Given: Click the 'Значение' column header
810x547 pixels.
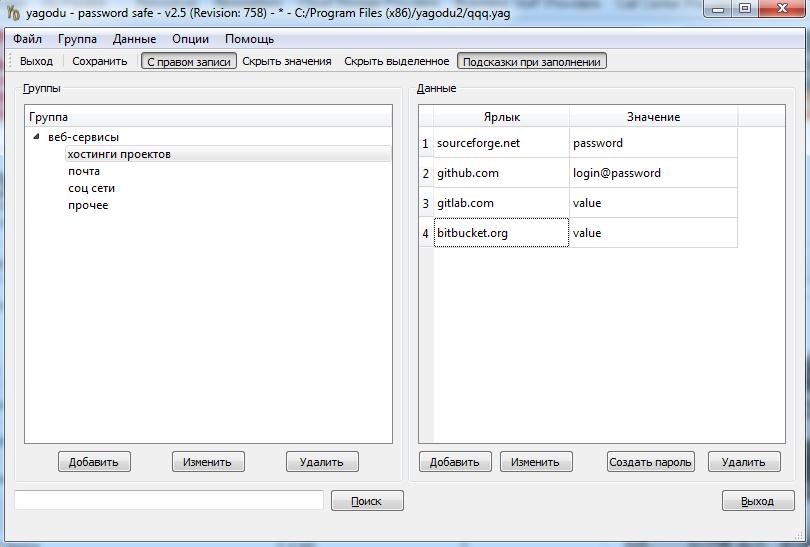Looking at the screenshot, I should click(653, 117).
